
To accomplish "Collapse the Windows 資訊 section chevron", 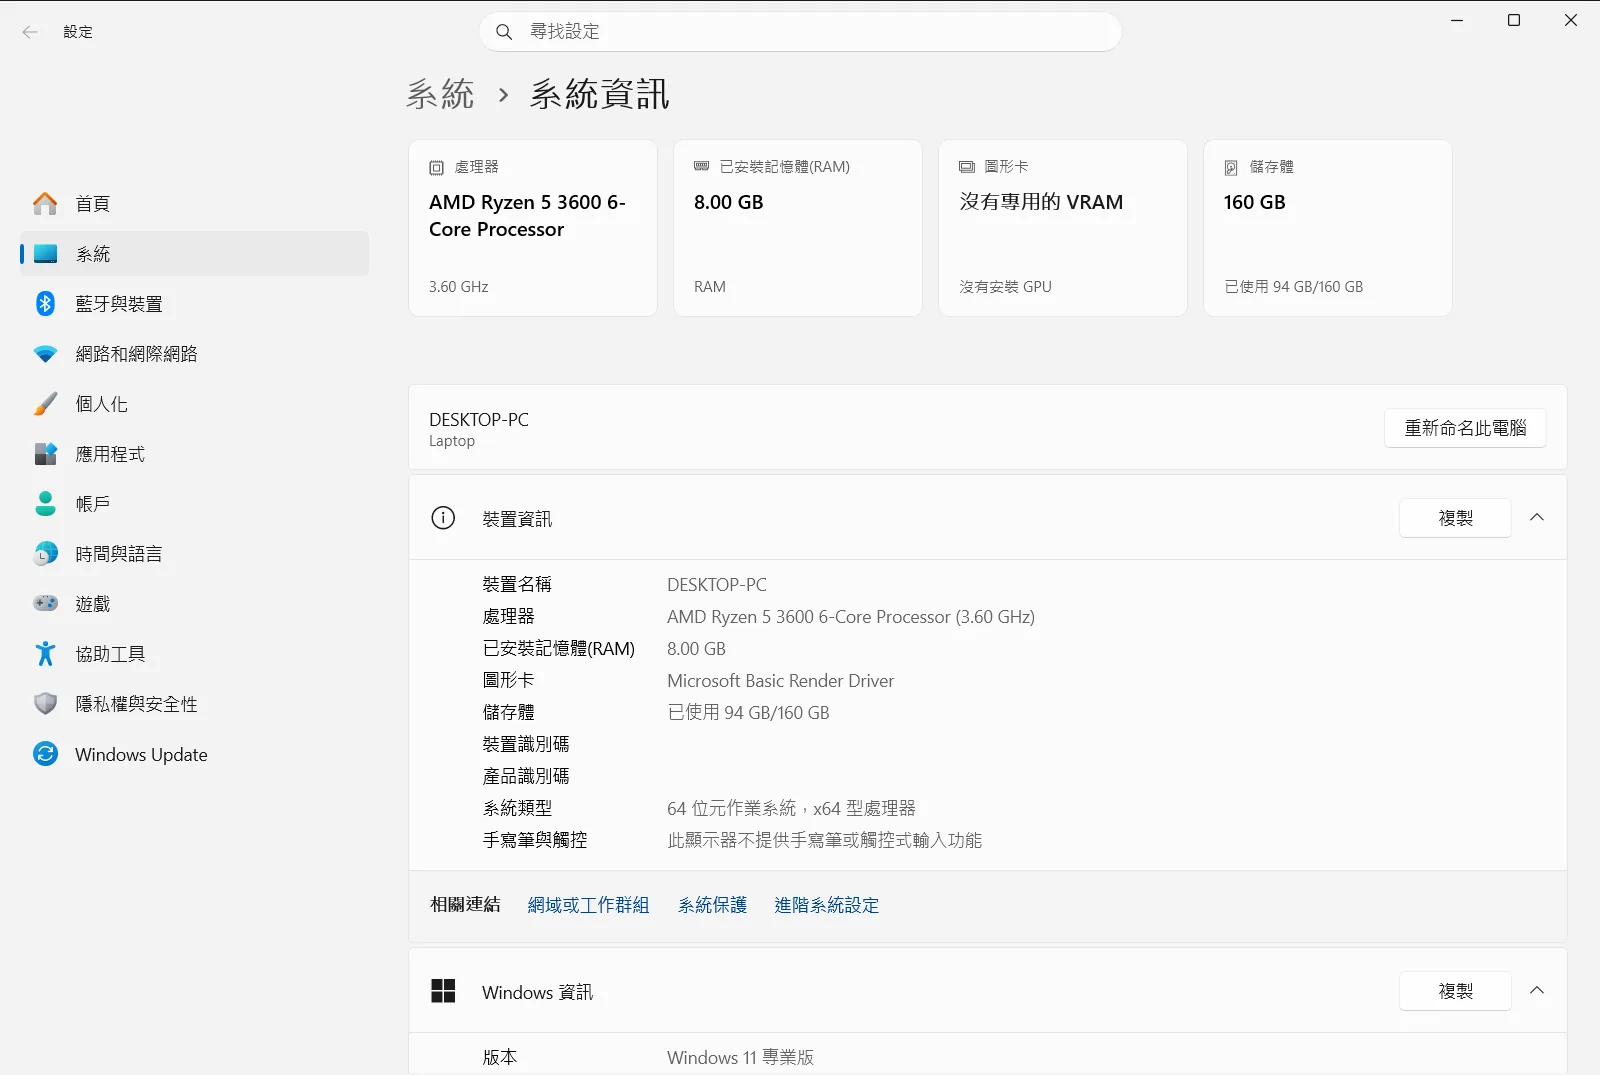I will [1537, 991].
